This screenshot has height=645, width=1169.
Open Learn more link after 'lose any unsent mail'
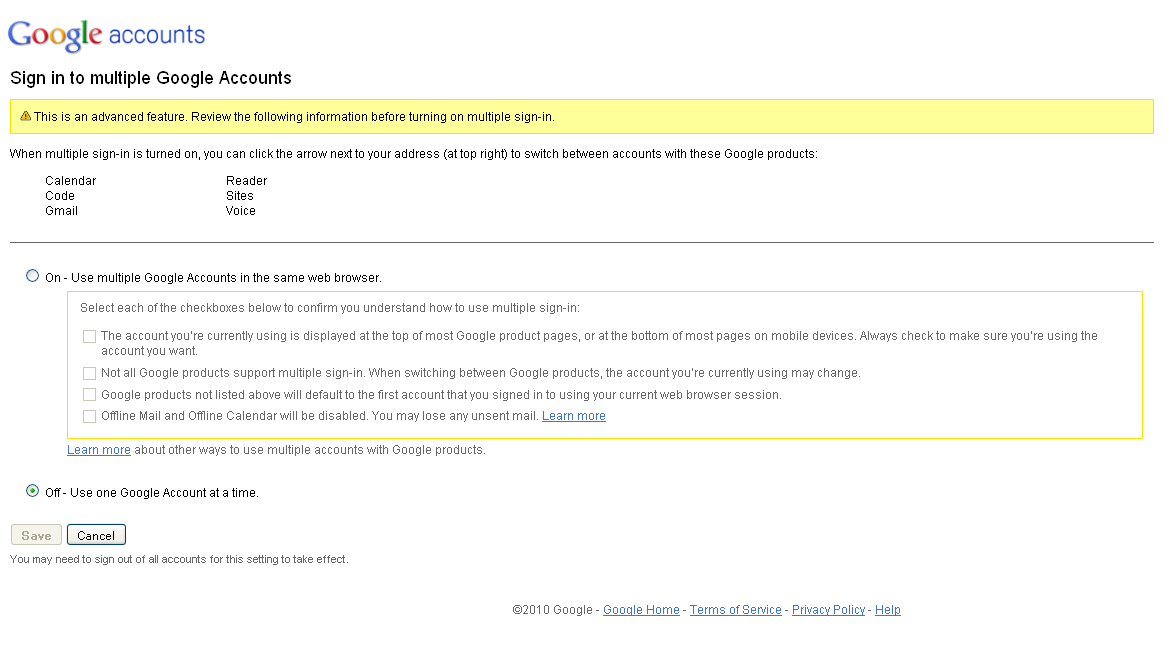coord(573,416)
